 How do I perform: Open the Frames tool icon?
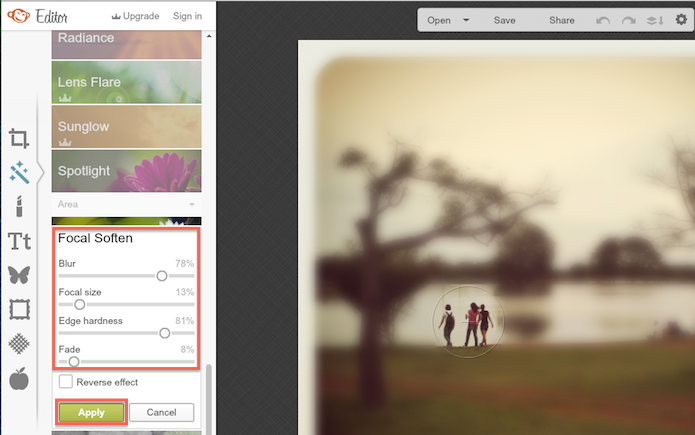(x=19, y=309)
